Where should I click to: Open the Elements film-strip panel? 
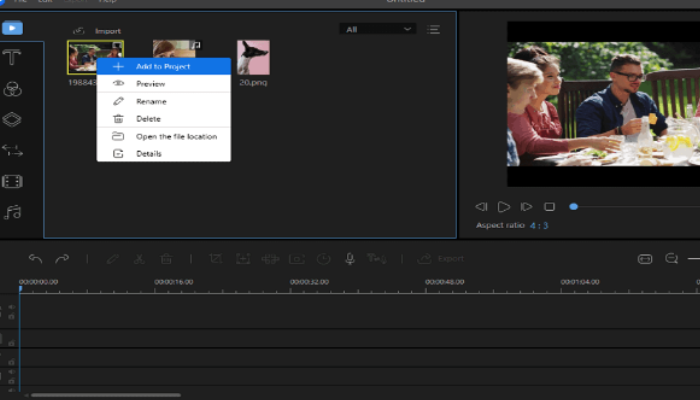12,182
